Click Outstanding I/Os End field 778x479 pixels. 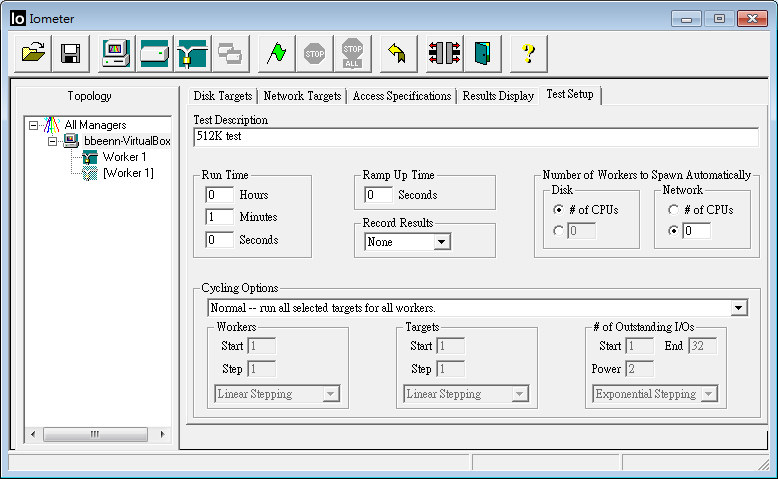[x=703, y=346]
